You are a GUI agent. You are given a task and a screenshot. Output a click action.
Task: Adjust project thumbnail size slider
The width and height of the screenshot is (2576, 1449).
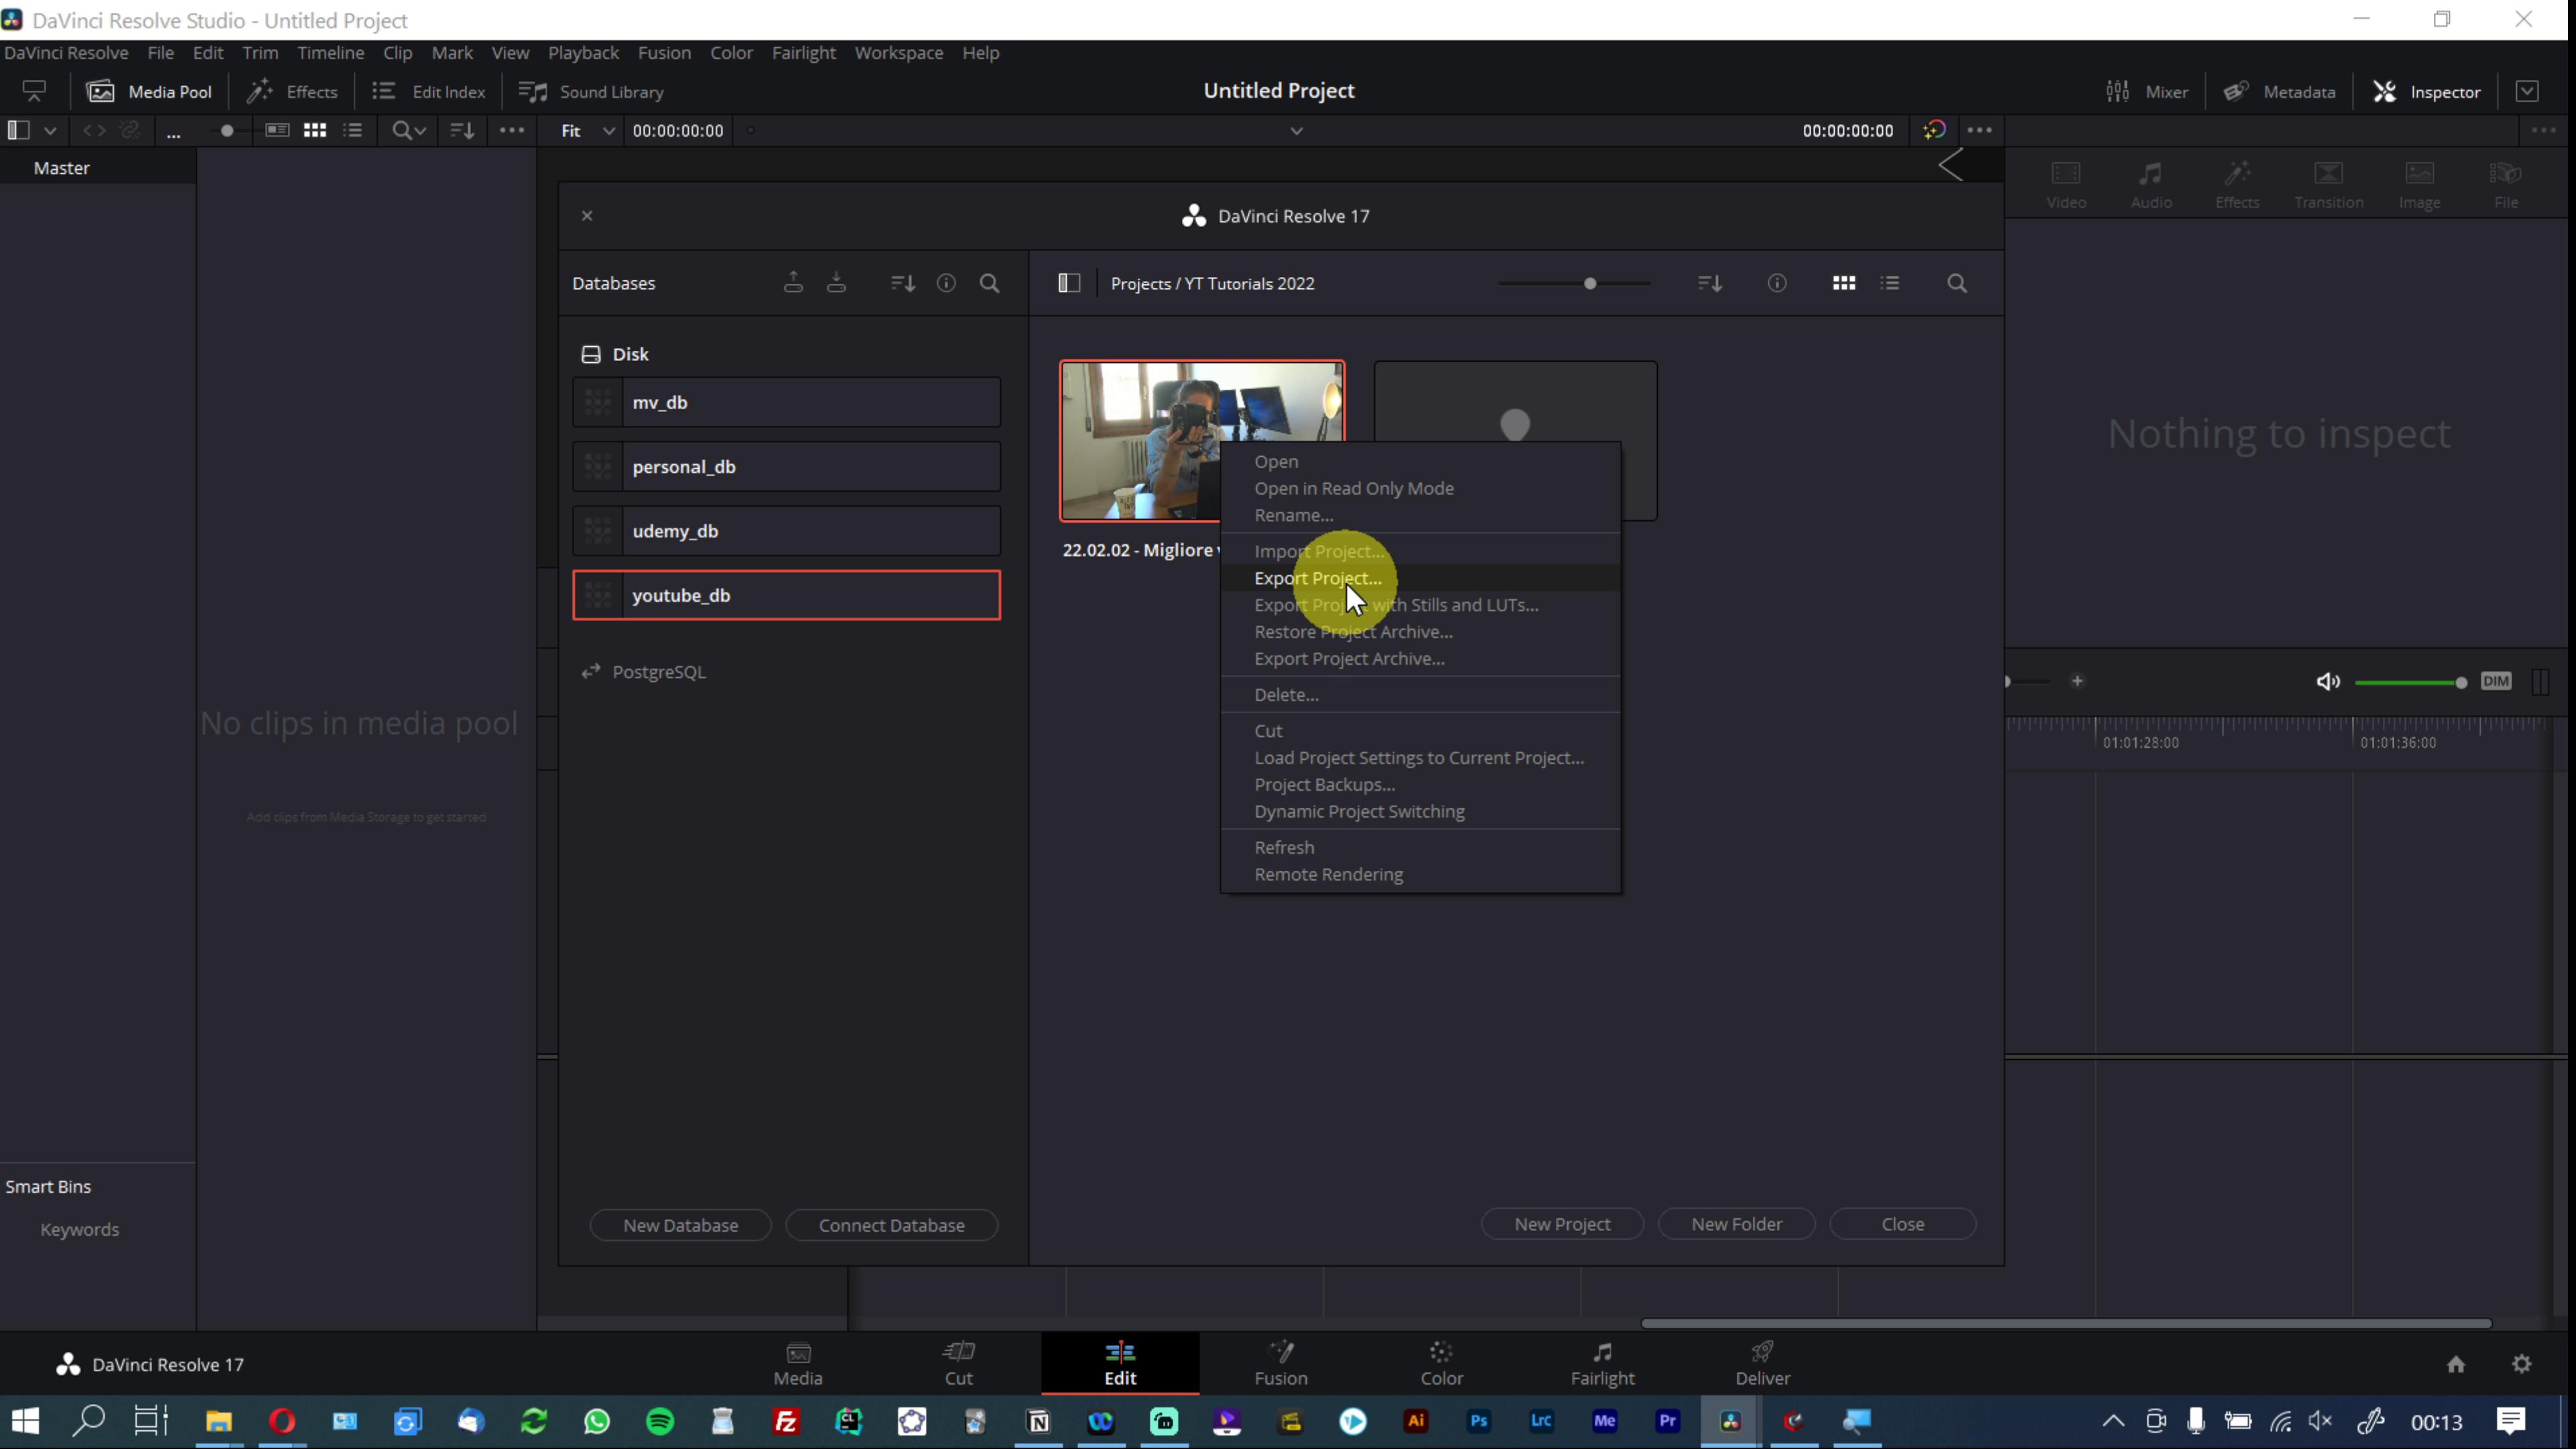point(1590,283)
